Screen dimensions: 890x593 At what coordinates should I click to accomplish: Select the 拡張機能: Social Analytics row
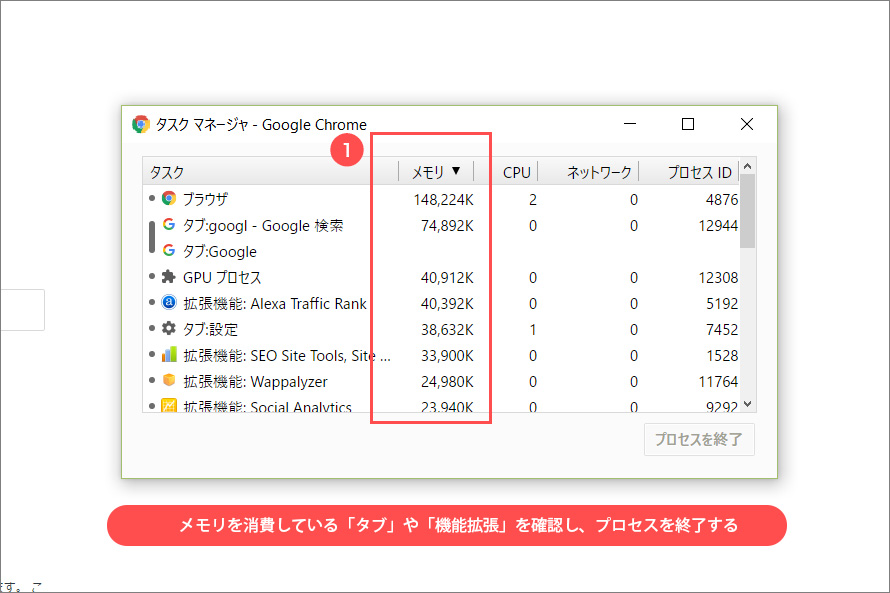(x=441, y=404)
